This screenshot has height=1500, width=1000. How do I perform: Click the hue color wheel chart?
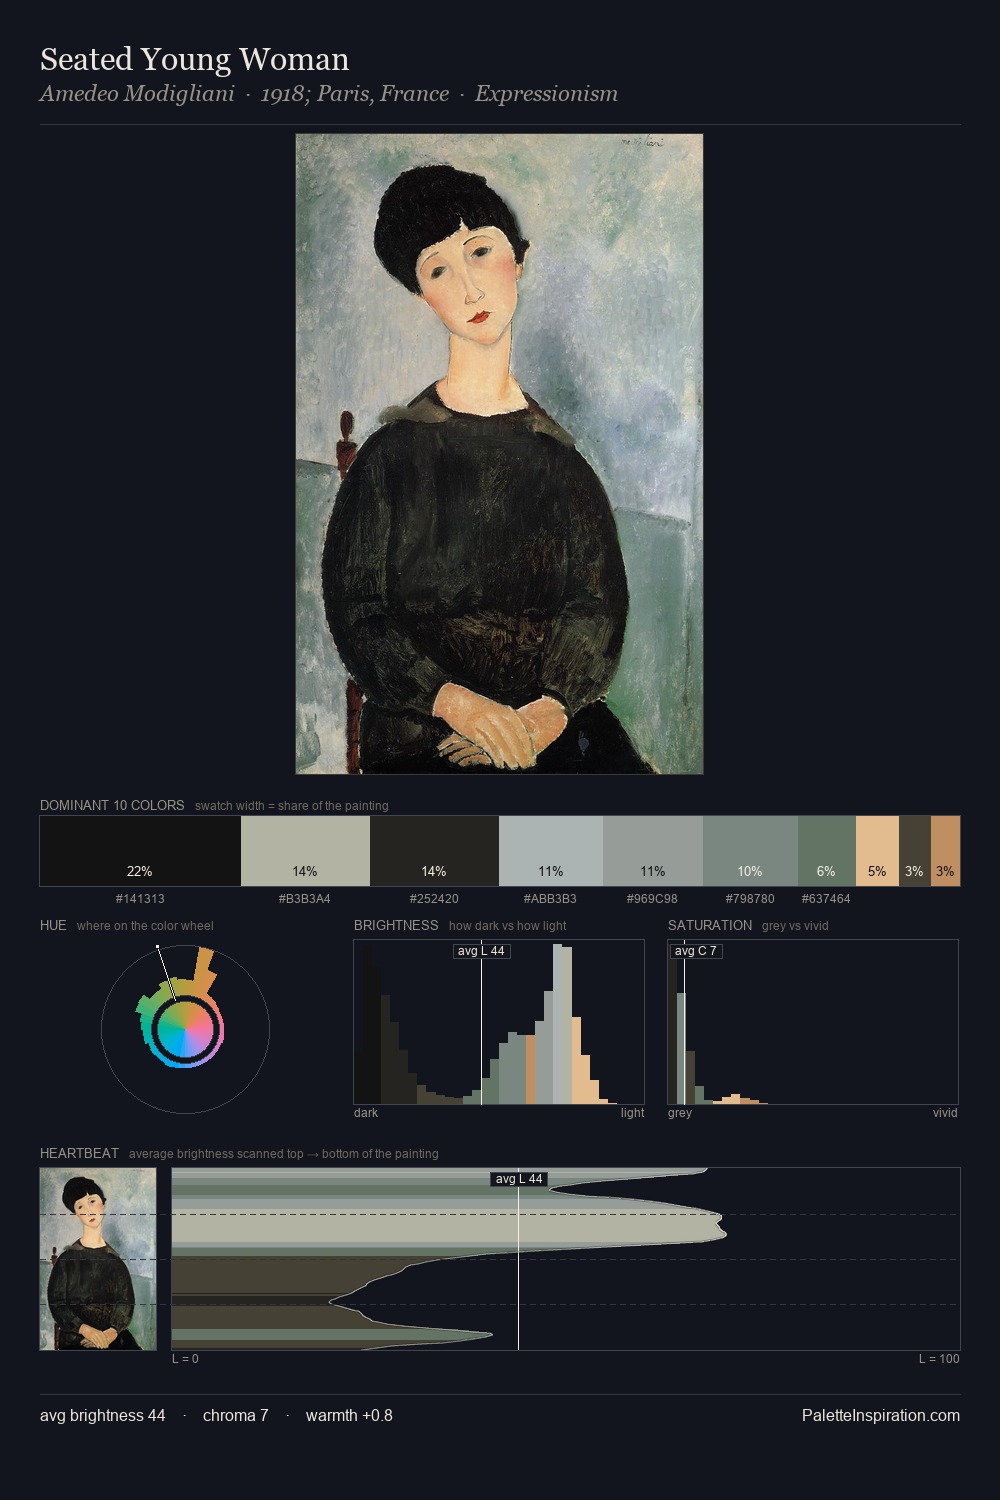pos(185,1029)
